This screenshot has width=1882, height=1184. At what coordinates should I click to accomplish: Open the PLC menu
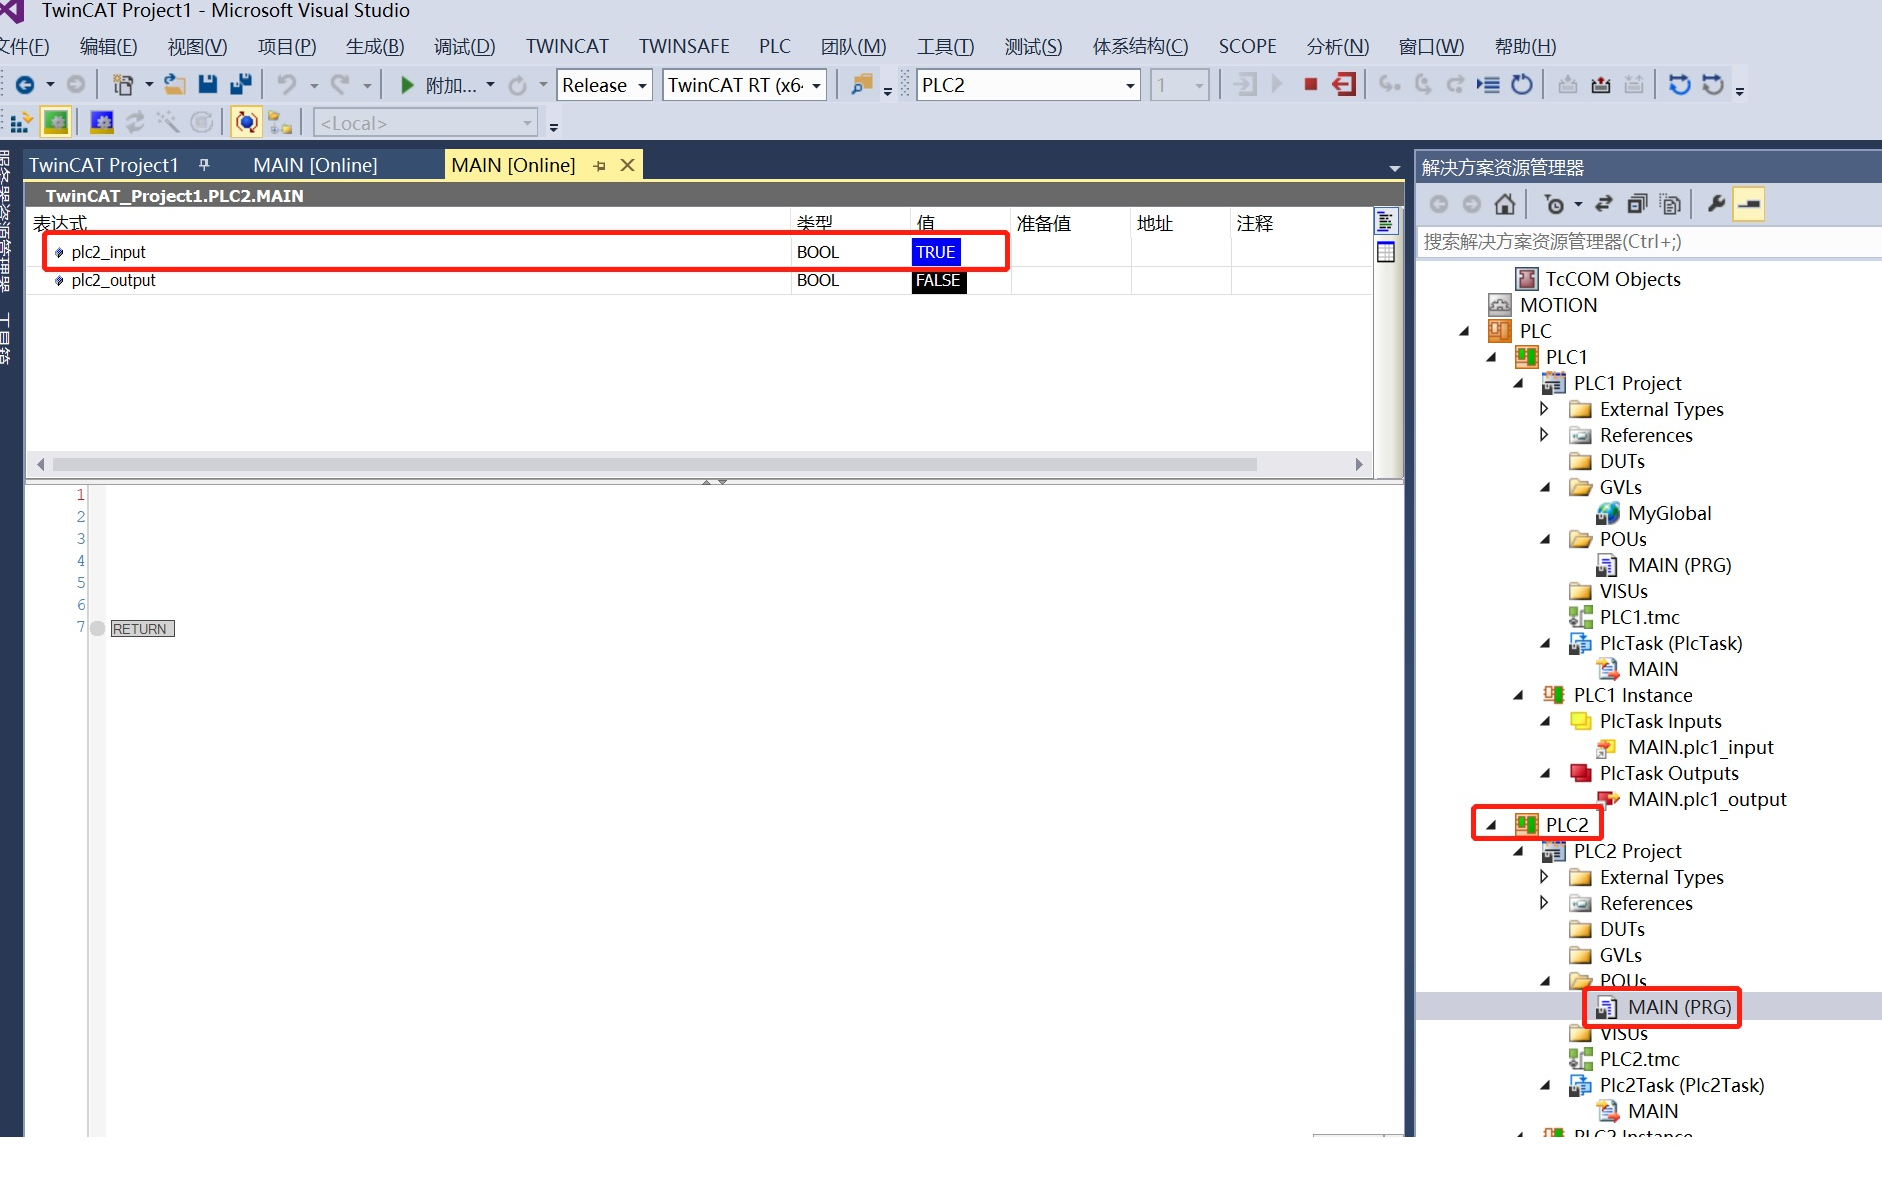pos(774,46)
